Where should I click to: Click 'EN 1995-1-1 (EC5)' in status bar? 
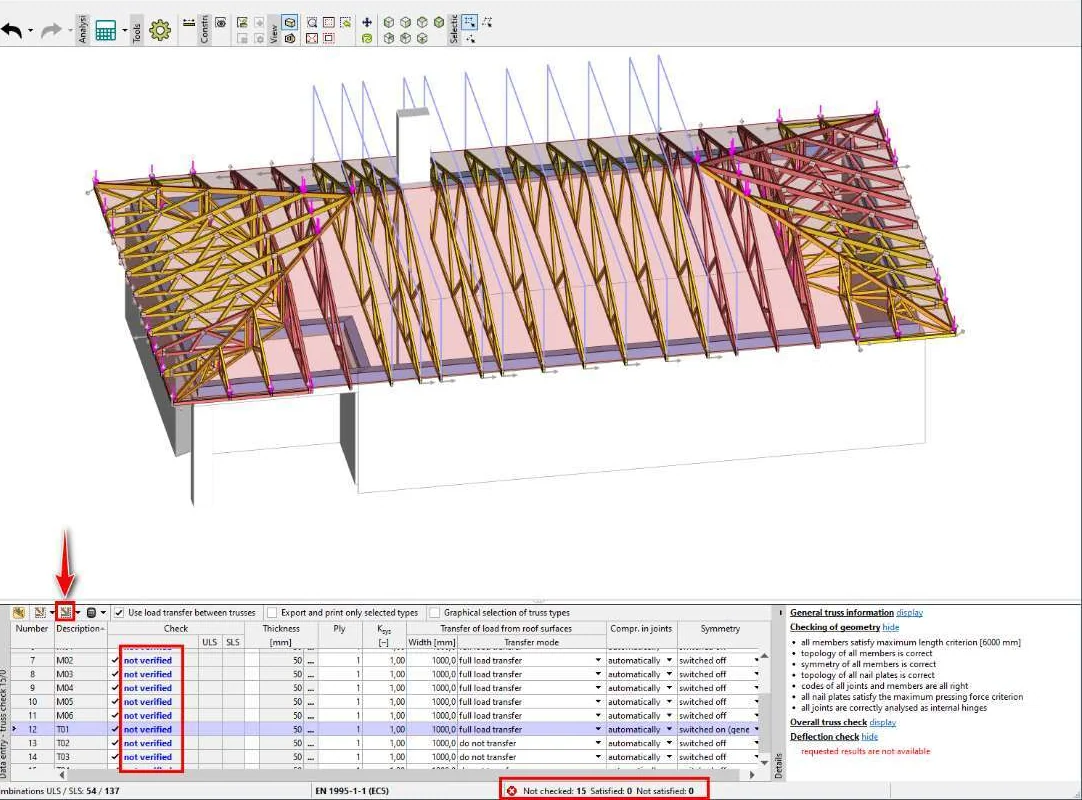(351, 791)
